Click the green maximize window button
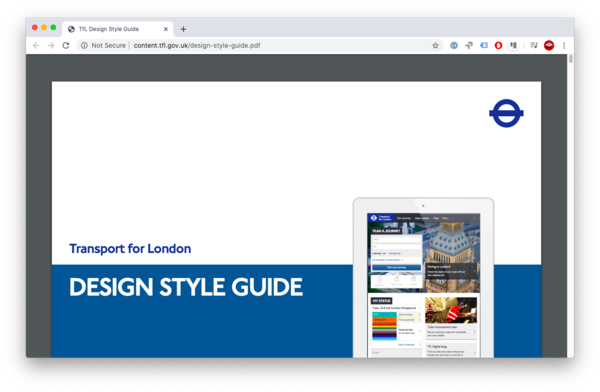600x392 pixels. (x=53, y=27)
